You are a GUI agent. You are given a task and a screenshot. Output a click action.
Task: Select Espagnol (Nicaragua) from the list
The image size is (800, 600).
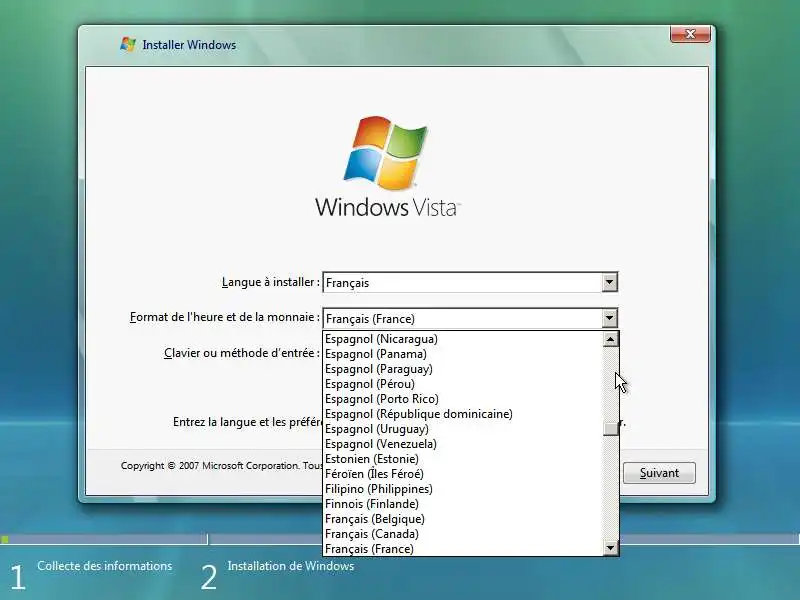coord(463,339)
